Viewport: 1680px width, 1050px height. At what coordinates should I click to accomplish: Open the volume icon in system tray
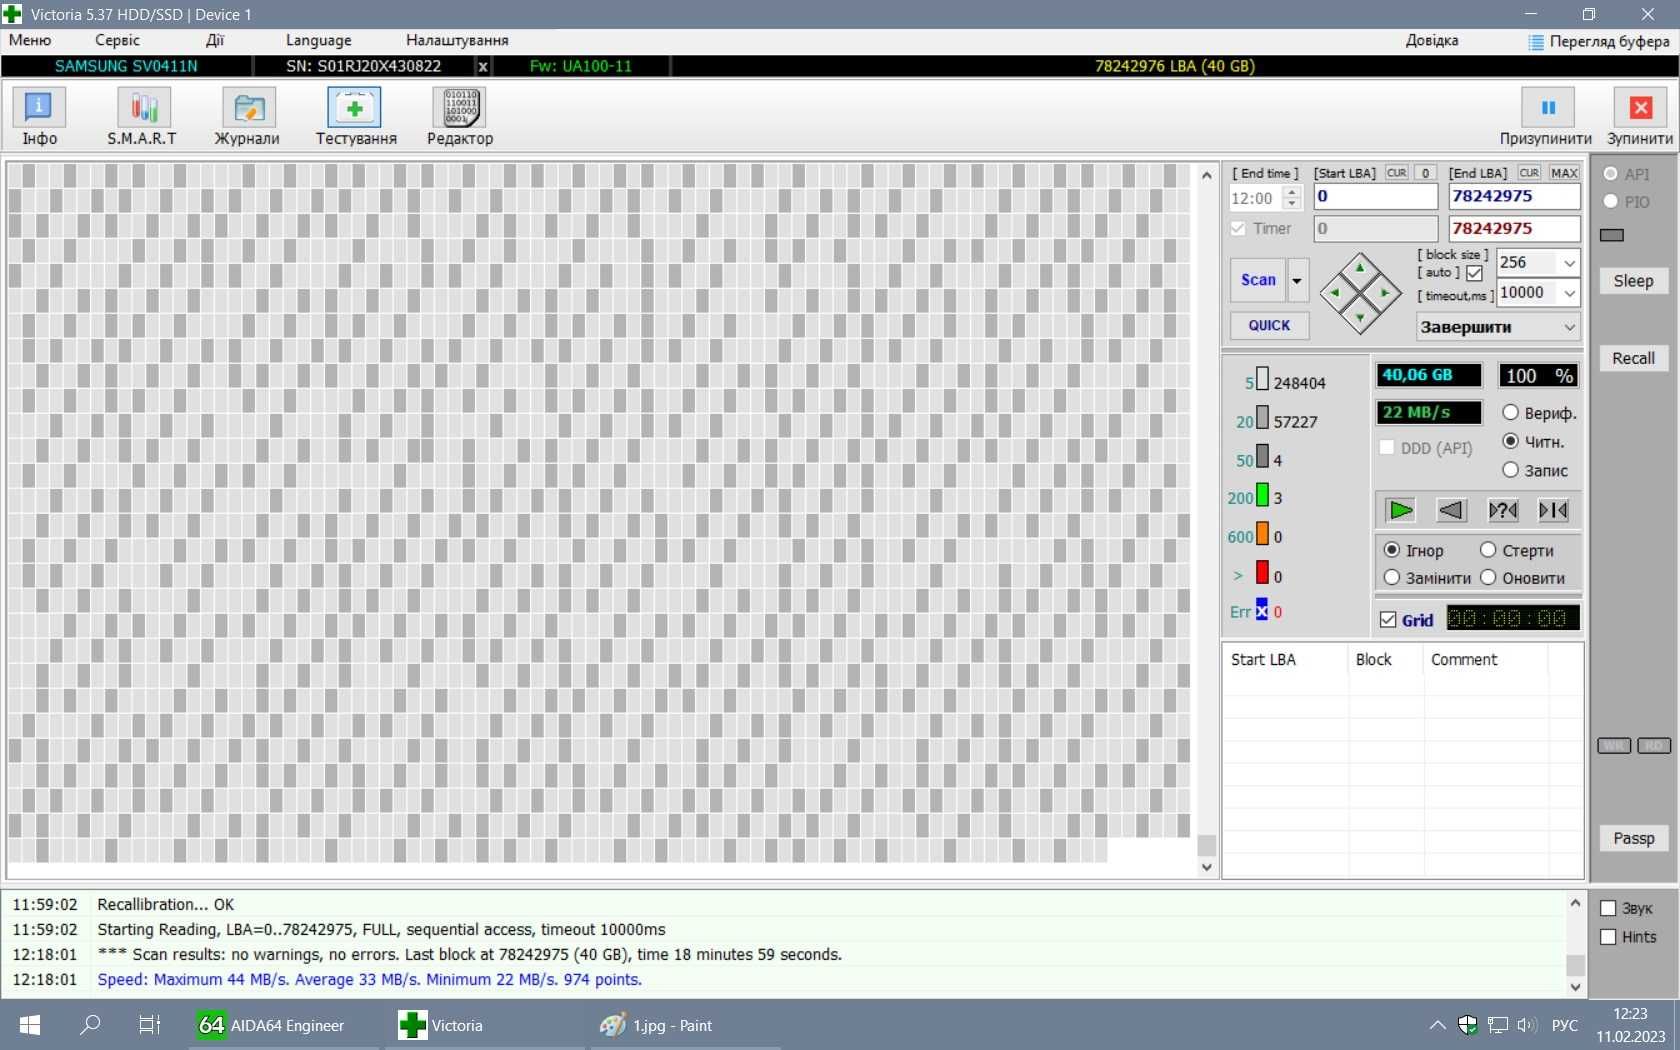(1526, 1025)
